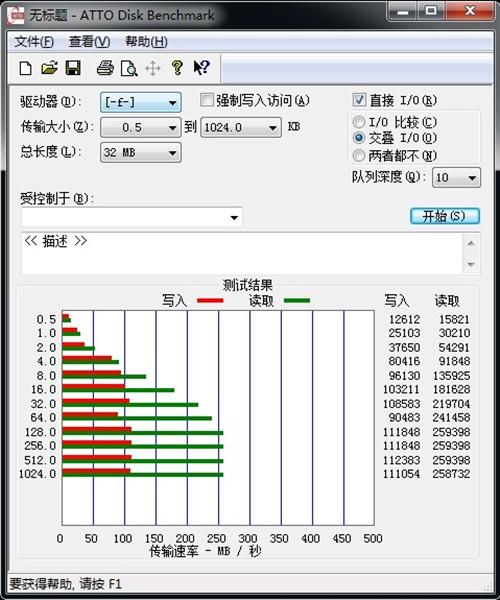Screen dimensions: 500x600
Task: Click the move arrows toolbar icon
Action: tap(153, 69)
